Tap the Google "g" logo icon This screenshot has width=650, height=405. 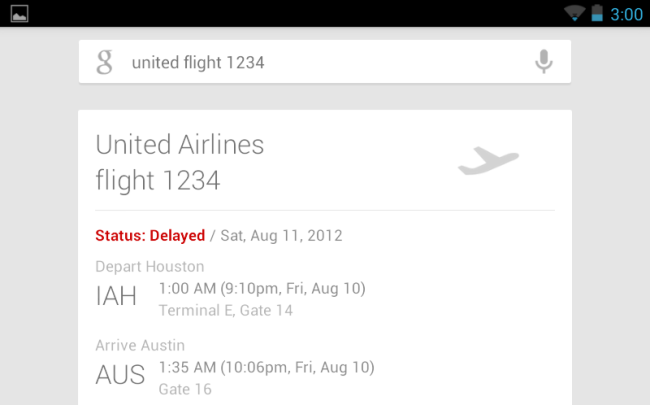[x=104, y=63]
